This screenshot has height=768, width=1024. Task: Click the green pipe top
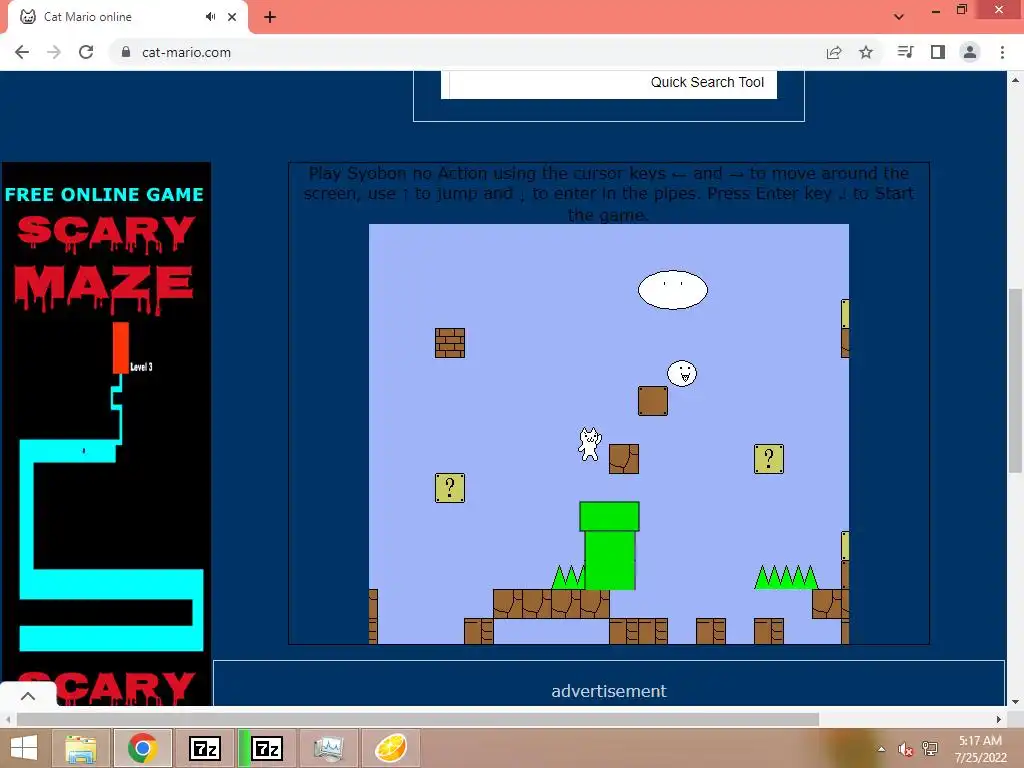pos(609,517)
